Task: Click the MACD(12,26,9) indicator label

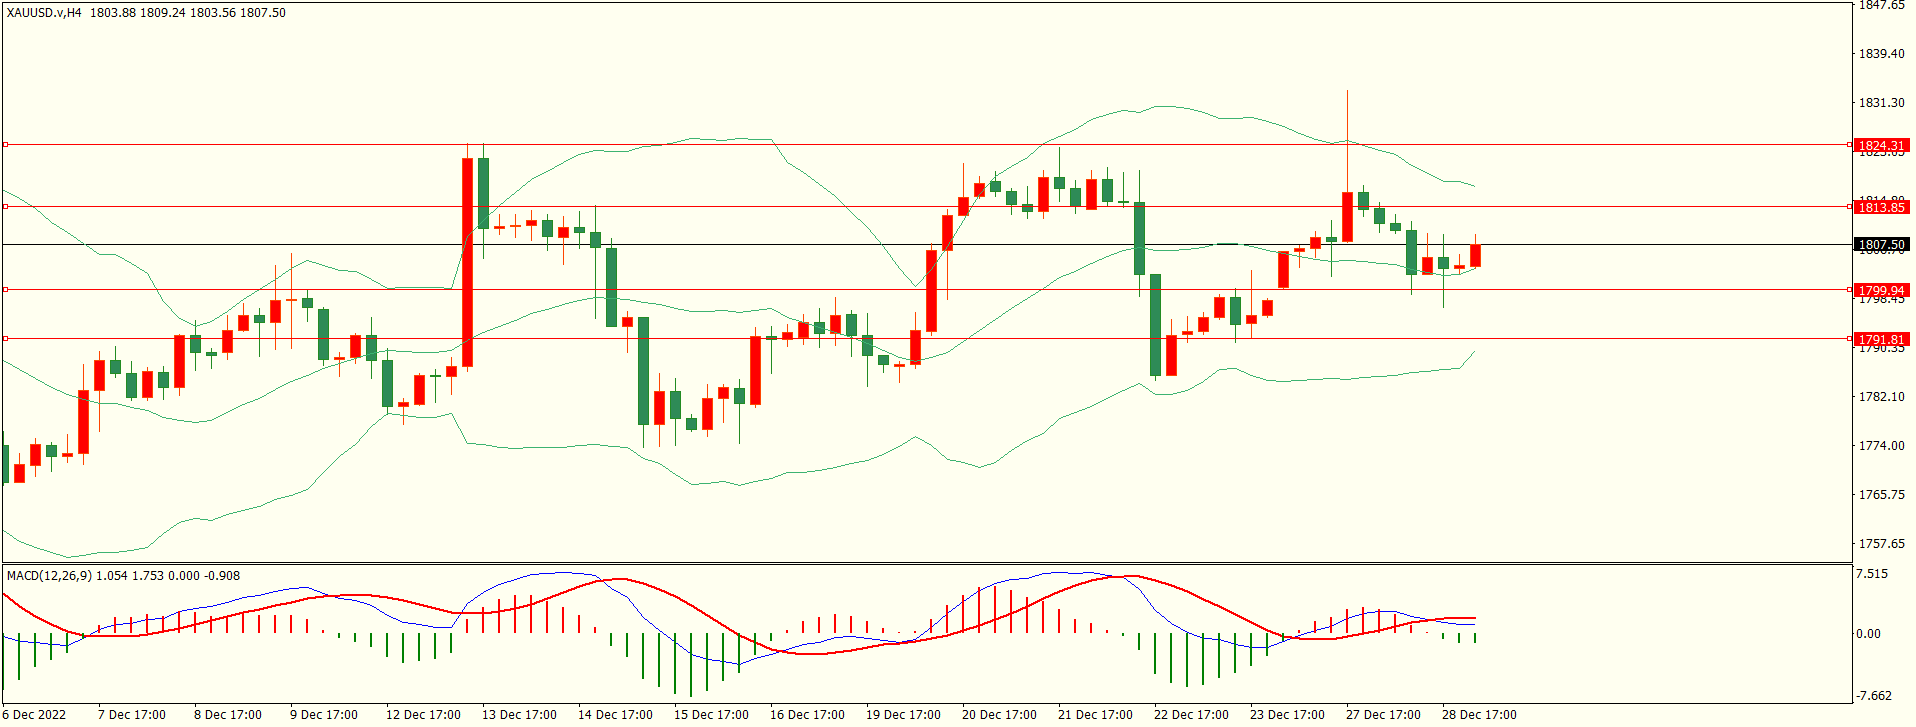Action: point(49,575)
